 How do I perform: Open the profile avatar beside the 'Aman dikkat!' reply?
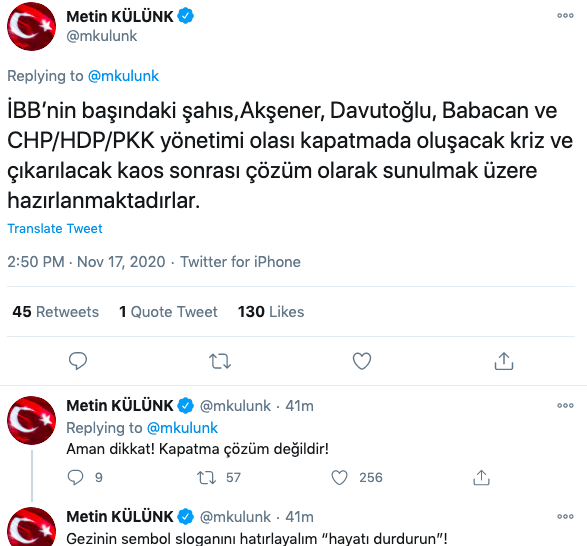click(x=31, y=420)
